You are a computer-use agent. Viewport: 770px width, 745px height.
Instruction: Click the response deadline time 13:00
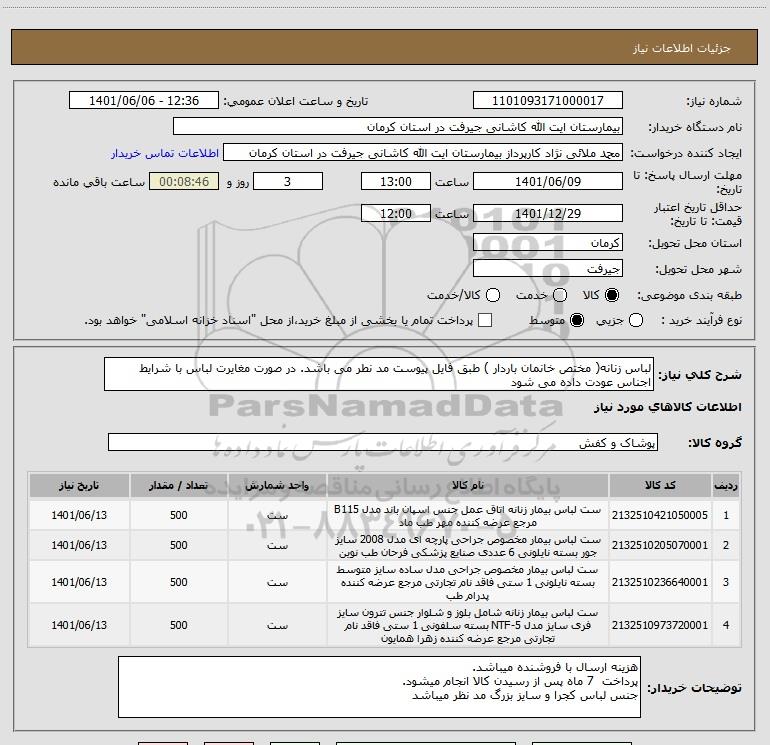396,181
